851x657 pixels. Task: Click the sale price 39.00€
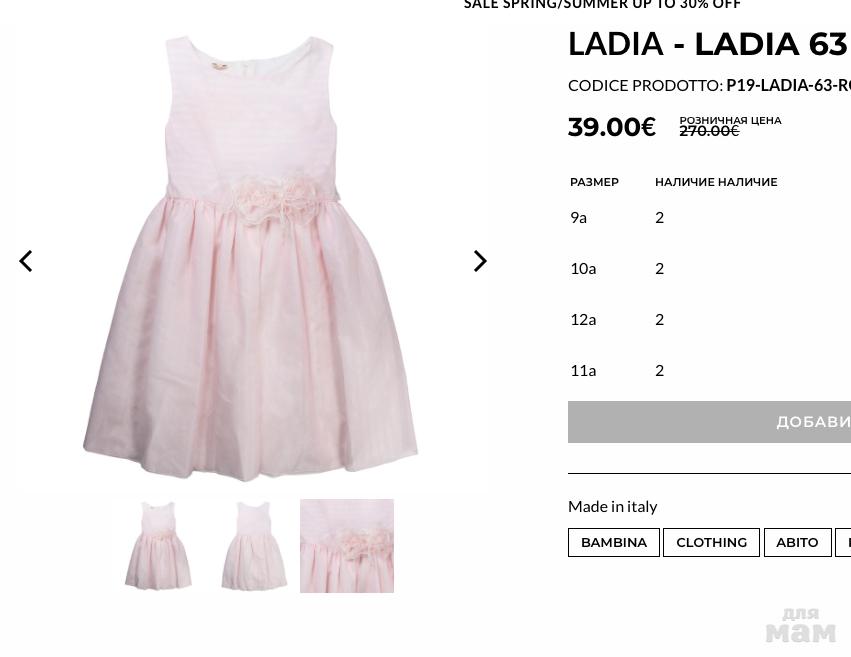click(x=612, y=127)
